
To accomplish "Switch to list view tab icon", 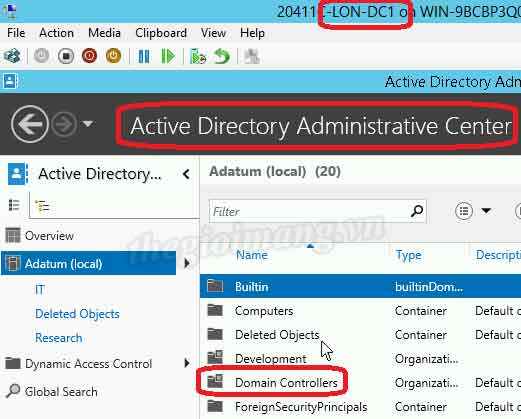I will pyautogui.click(x=14, y=205).
